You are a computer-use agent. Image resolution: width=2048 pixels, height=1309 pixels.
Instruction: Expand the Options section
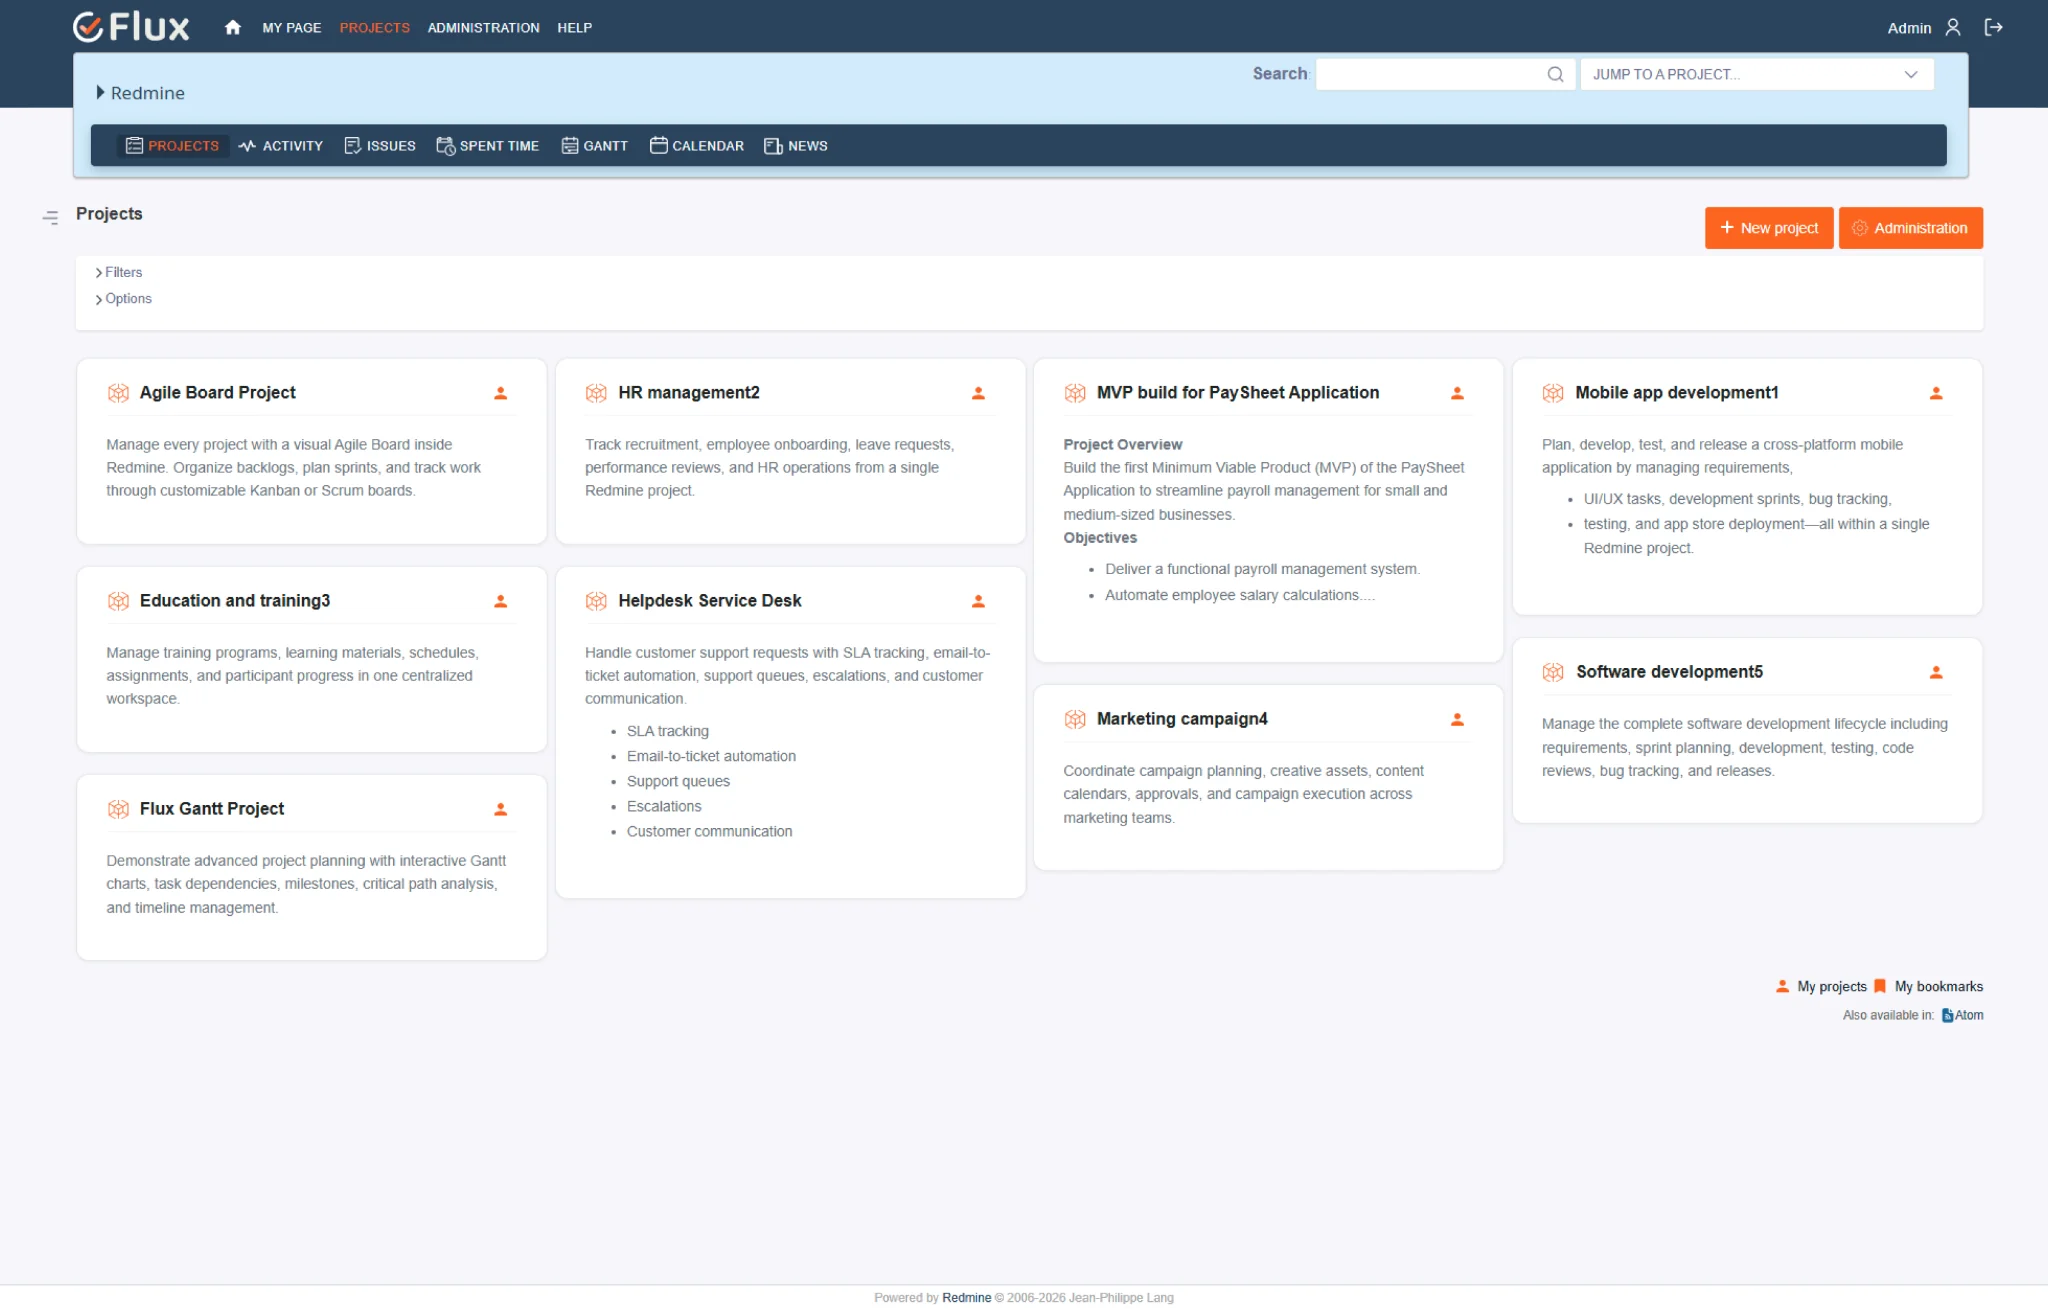[124, 299]
